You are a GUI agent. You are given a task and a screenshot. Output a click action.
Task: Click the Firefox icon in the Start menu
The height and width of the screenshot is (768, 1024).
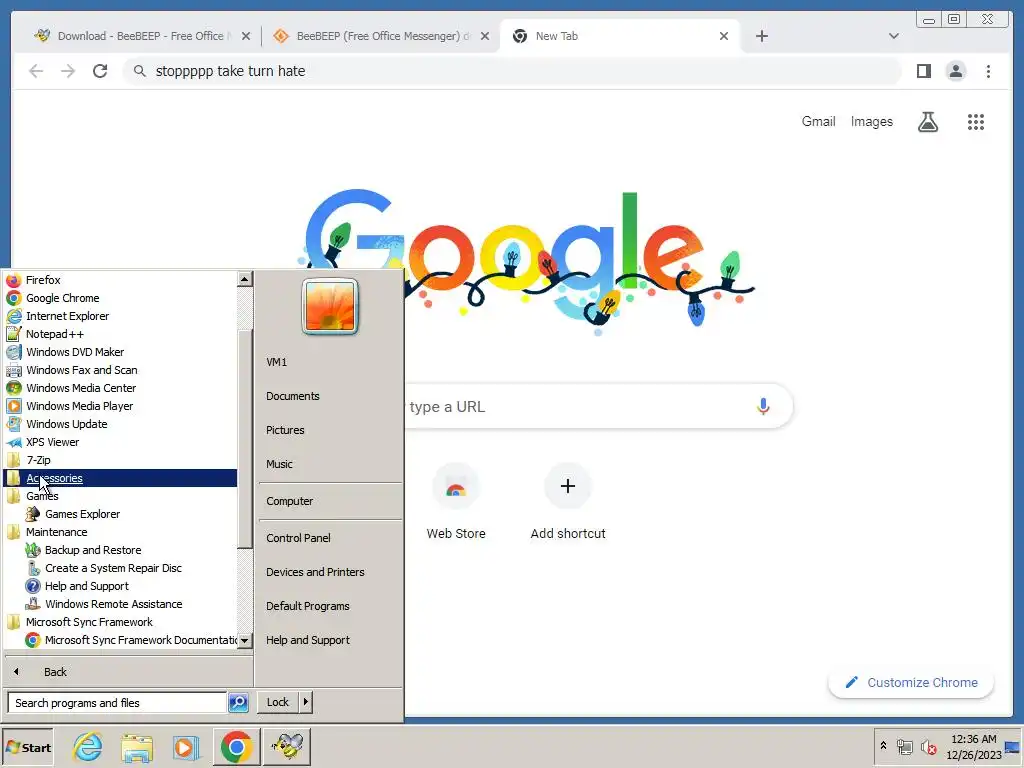(x=14, y=280)
